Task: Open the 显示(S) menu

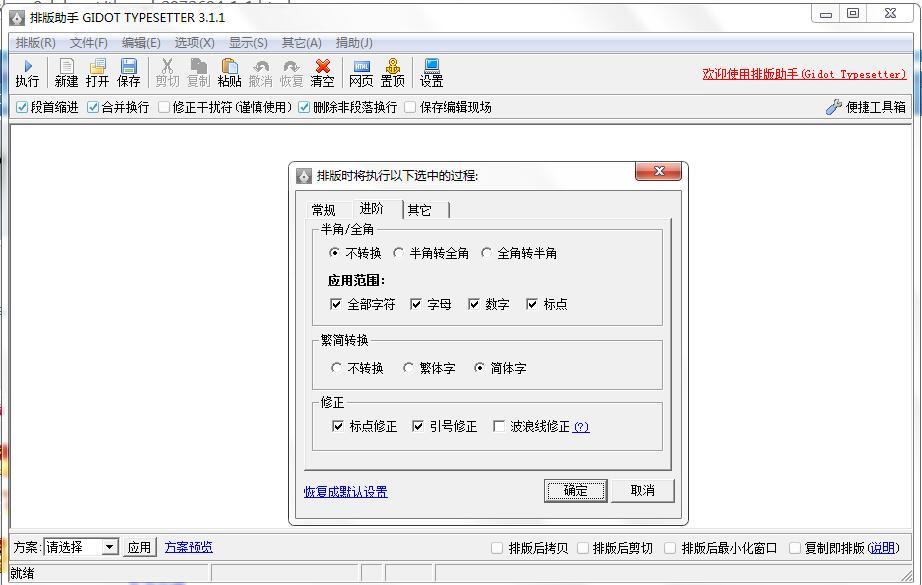Action: (x=248, y=43)
